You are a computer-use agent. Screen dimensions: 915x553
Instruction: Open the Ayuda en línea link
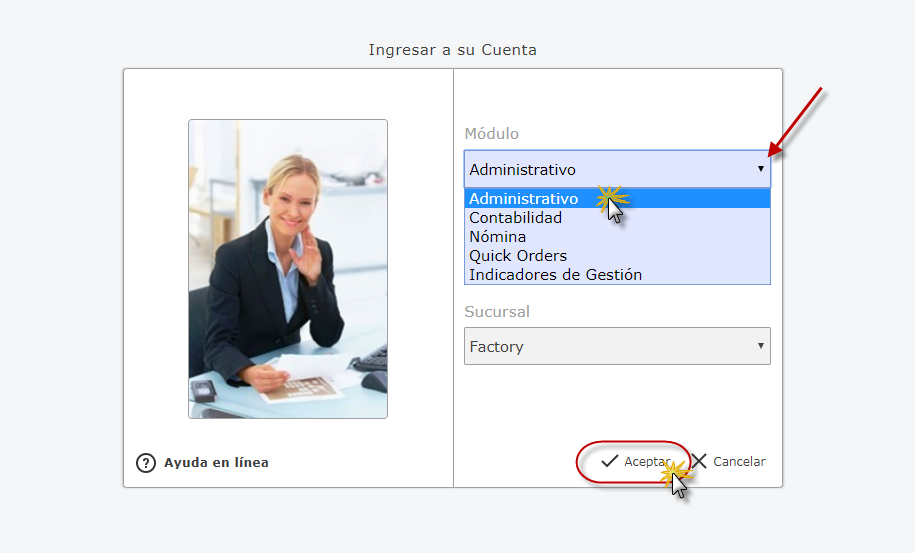pyautogui.click(x=216, y=462)
